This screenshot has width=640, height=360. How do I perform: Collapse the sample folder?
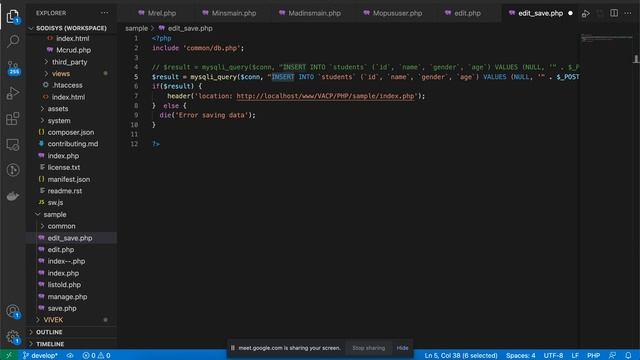coord(55,214)
